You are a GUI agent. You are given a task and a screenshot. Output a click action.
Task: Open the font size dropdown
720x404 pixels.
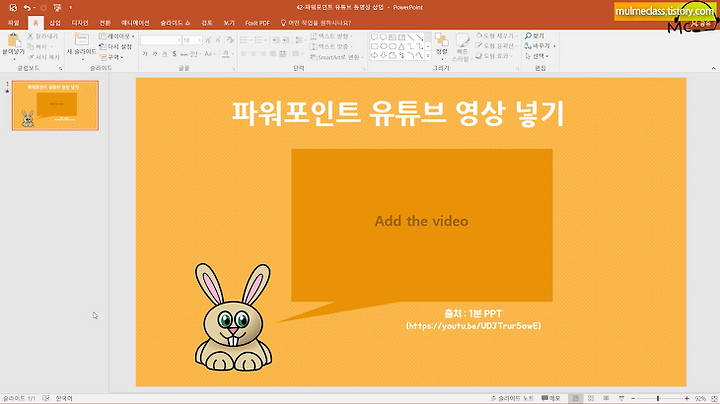pyautogui.click(x=200, y=40)
